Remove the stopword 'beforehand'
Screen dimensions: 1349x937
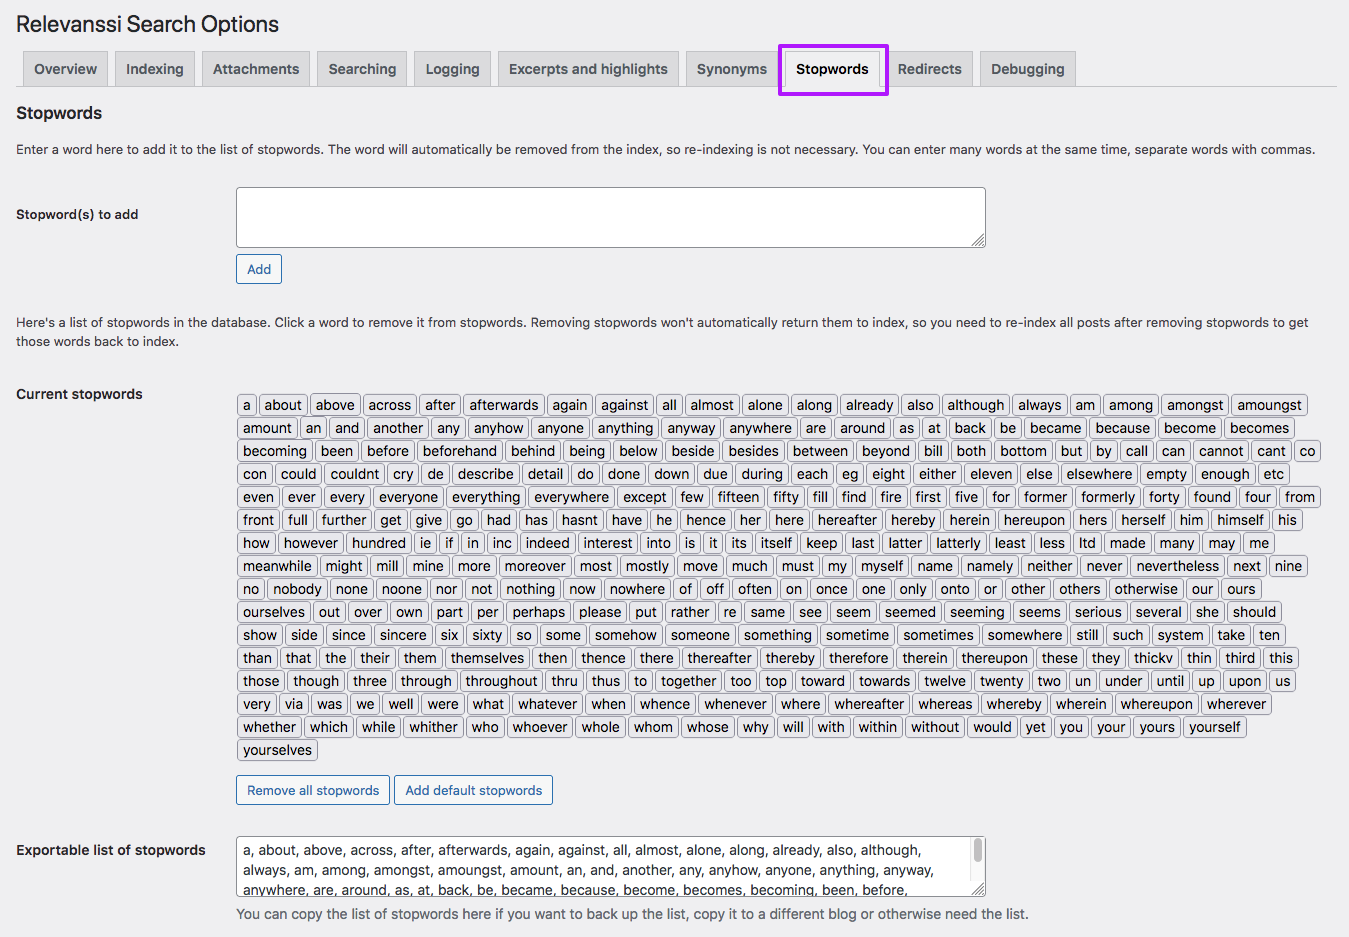pos(460,451)
